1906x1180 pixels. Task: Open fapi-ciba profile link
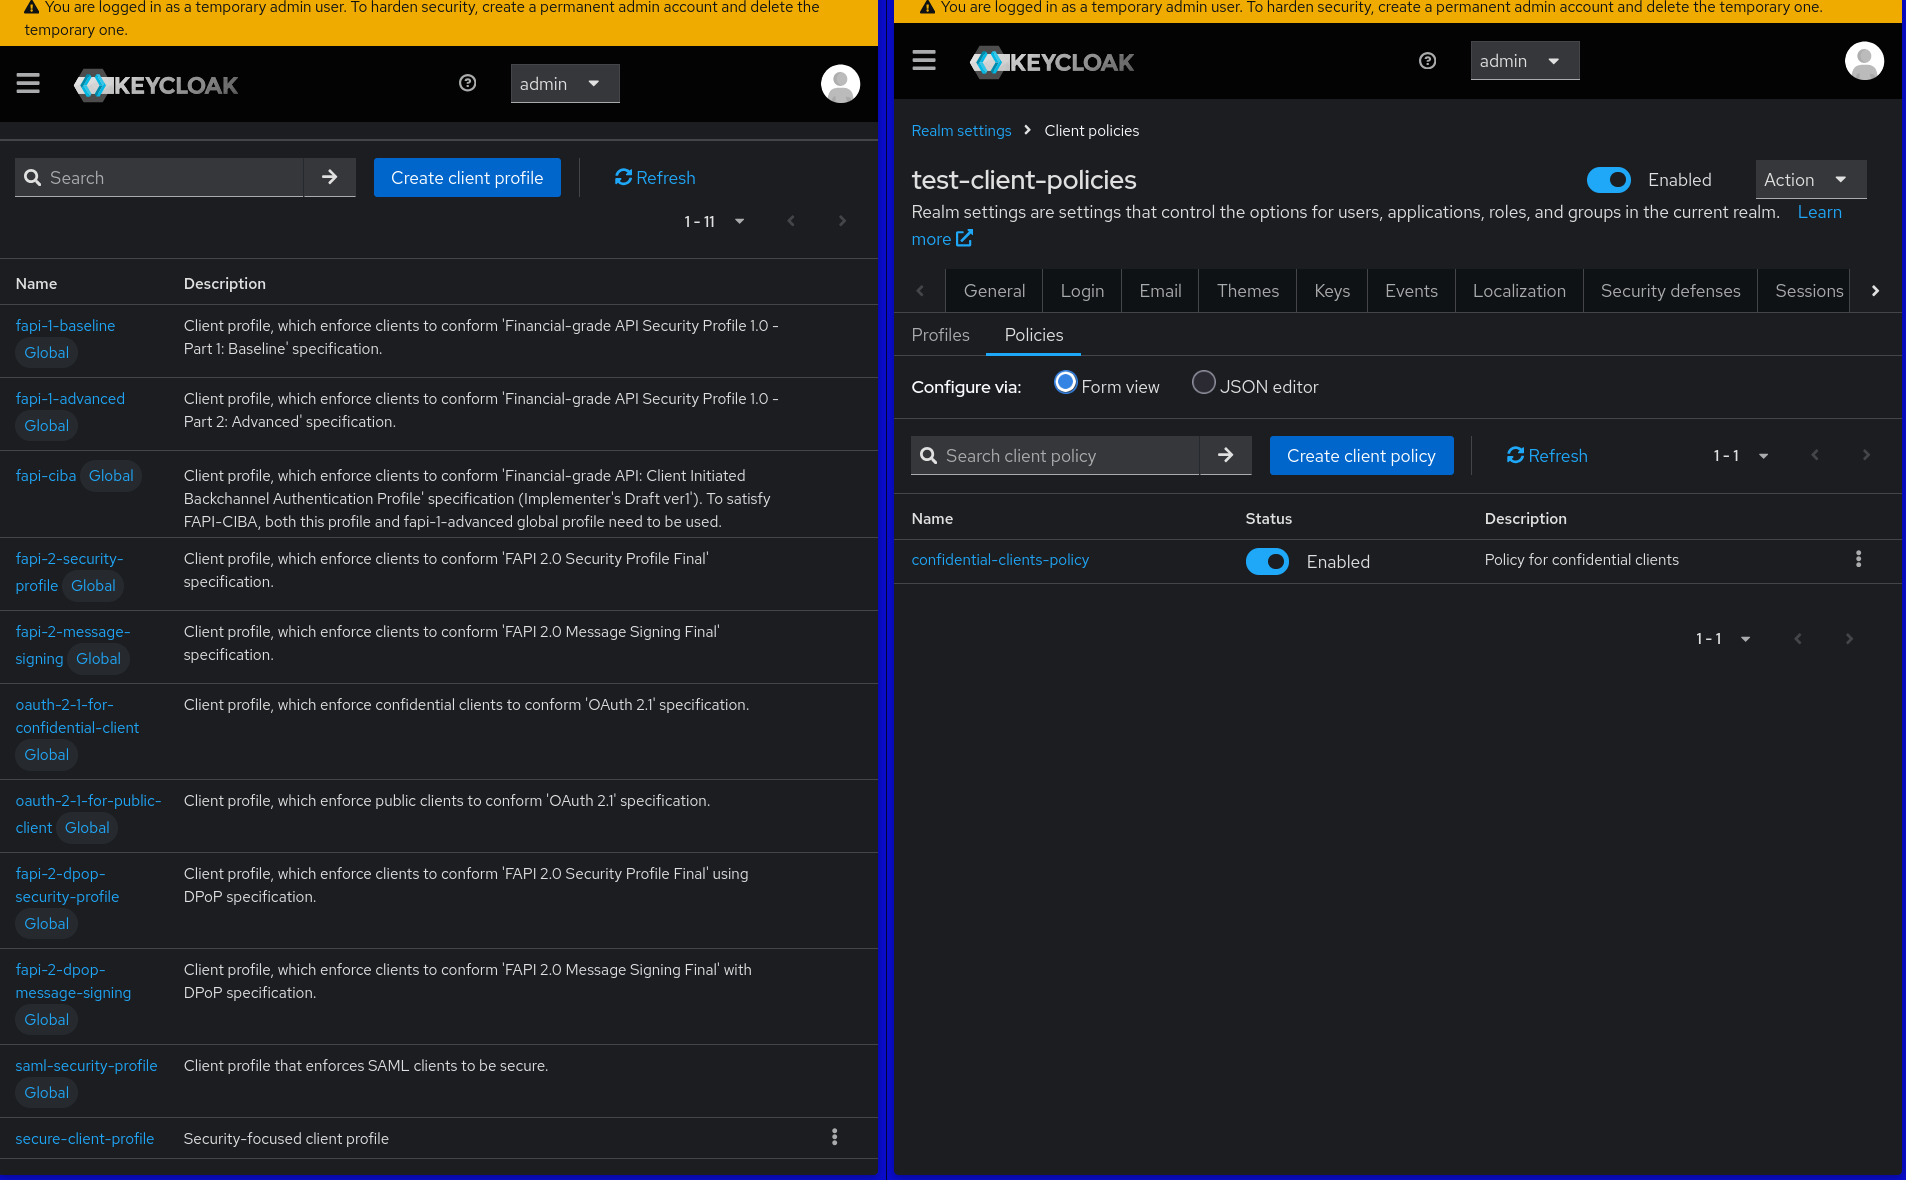pyautogui.click(x=46, y=476)
